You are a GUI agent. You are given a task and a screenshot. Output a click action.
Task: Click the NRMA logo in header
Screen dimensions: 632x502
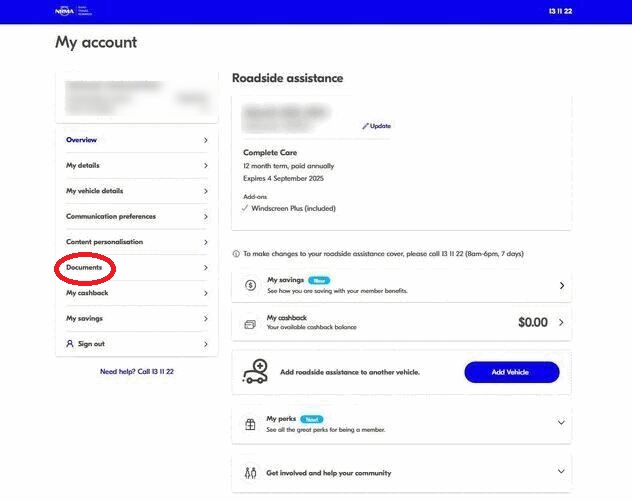(x=67, y=11)
